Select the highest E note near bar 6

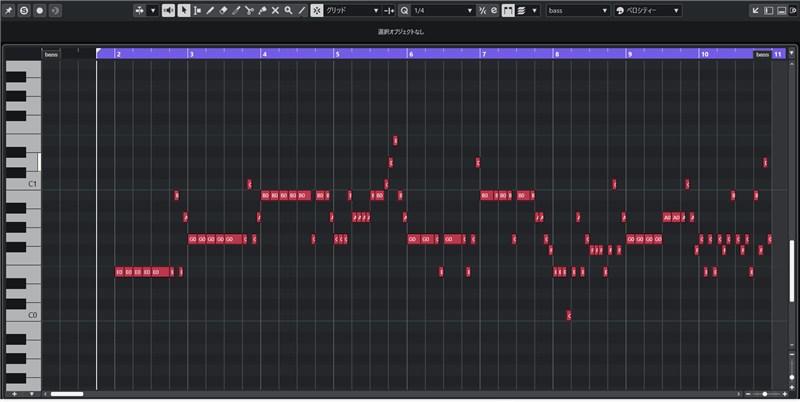point(395,140)
